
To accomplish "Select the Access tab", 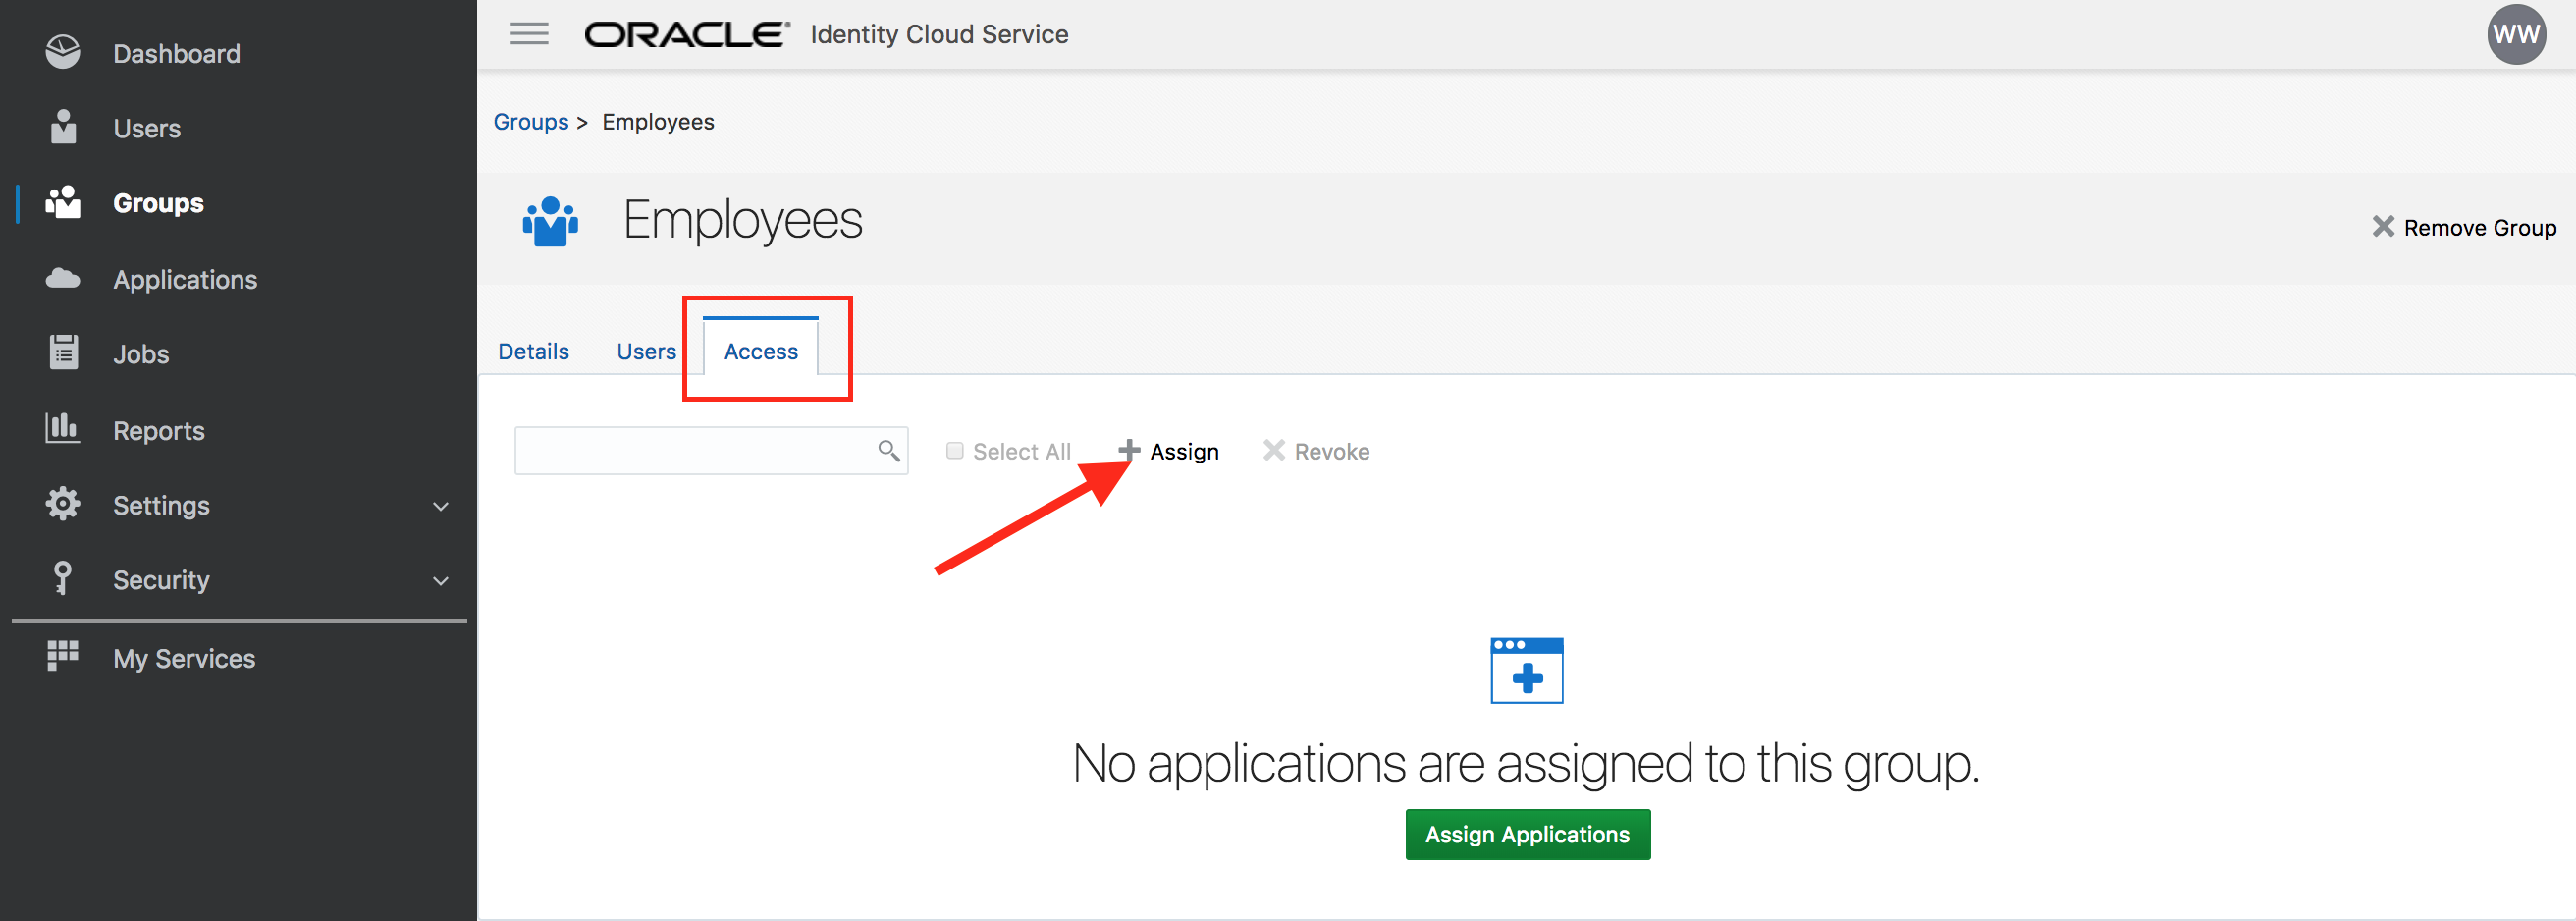I will (761, 349).
